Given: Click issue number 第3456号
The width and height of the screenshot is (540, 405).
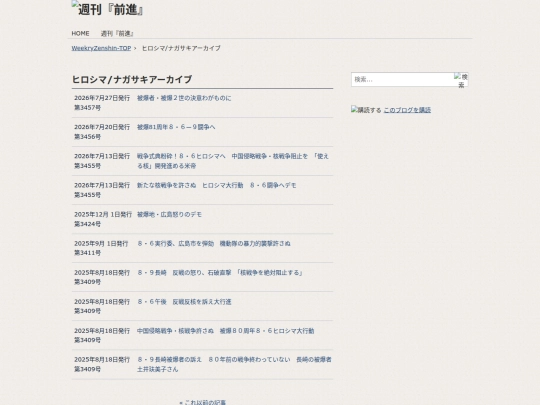Looking at the screenshot, I should click(87, 137).
